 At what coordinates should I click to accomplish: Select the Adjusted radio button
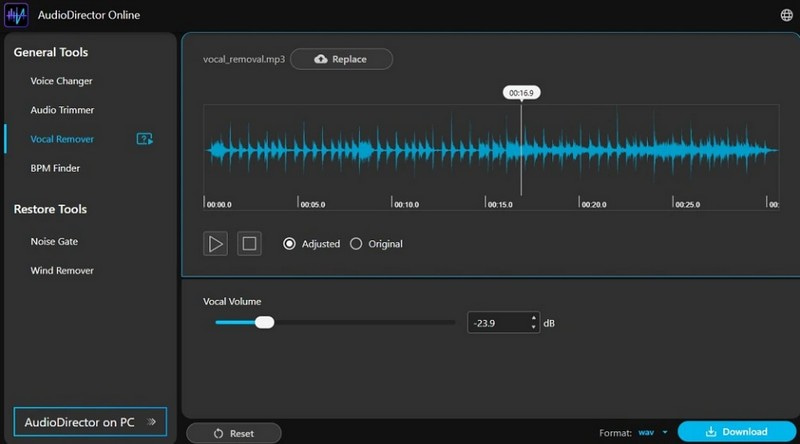pos(290,244)
